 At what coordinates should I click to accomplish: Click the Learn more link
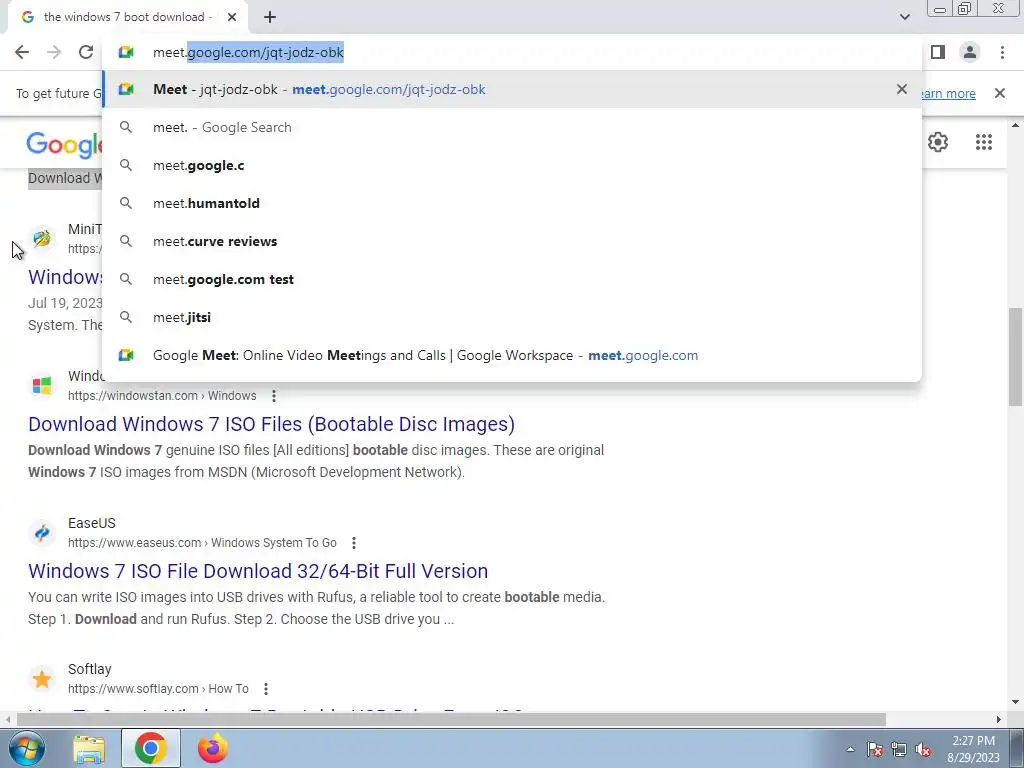949,93
